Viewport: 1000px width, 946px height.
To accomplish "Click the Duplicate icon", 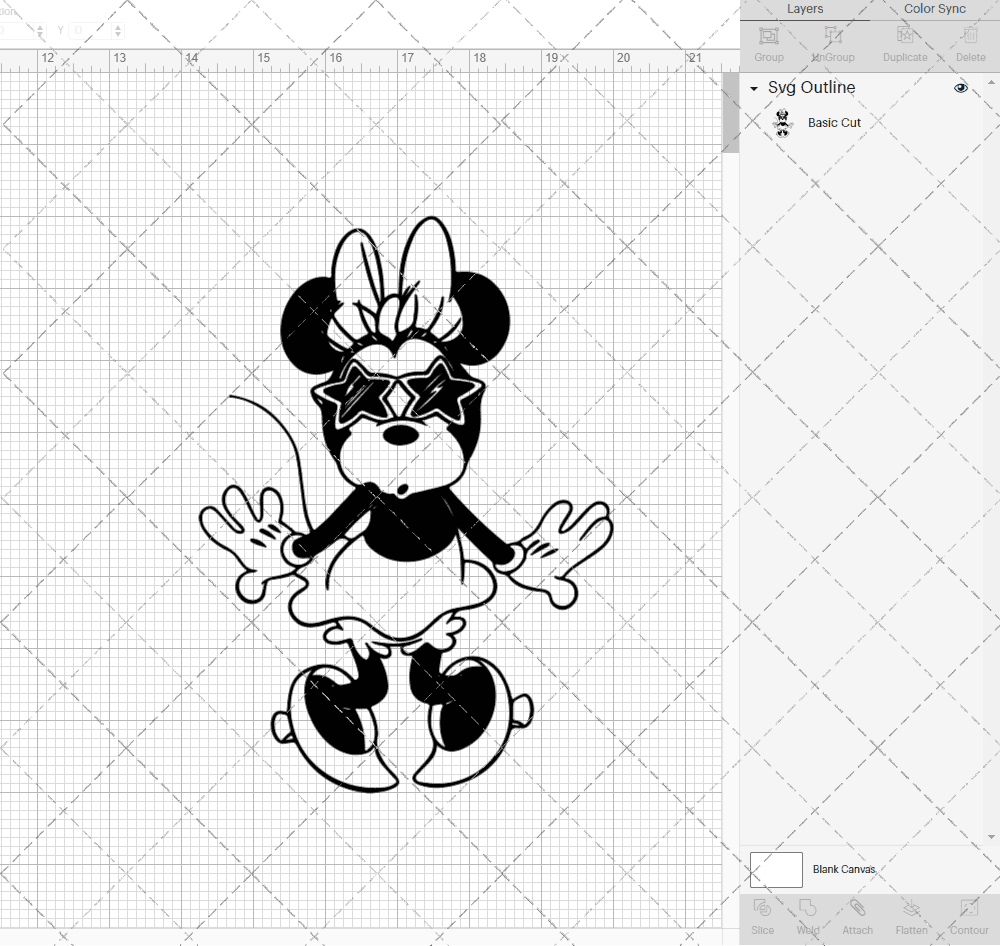I will (905, 36).
